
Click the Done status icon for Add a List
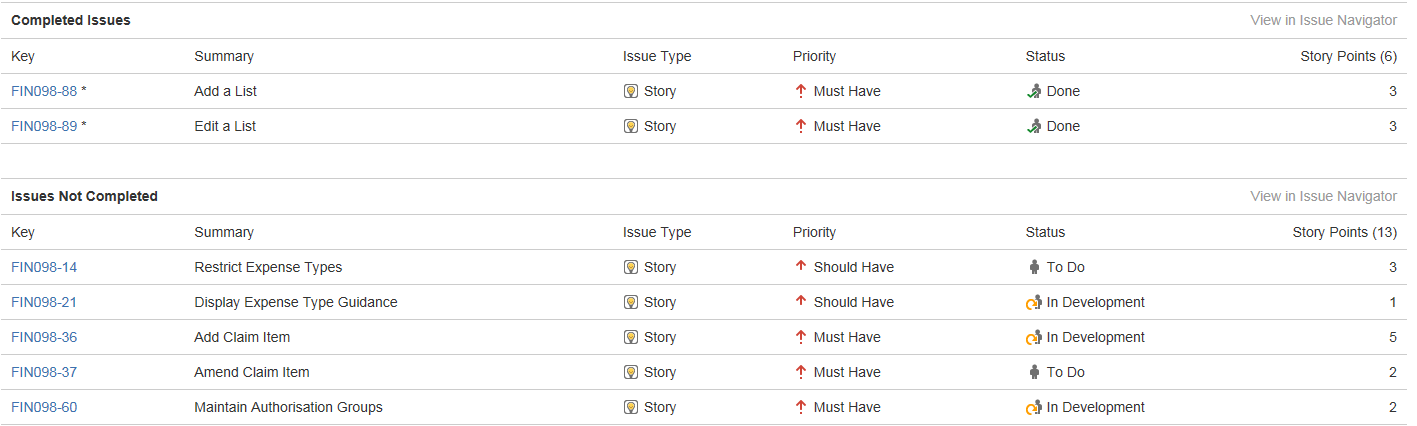(x=1034, y=91)
